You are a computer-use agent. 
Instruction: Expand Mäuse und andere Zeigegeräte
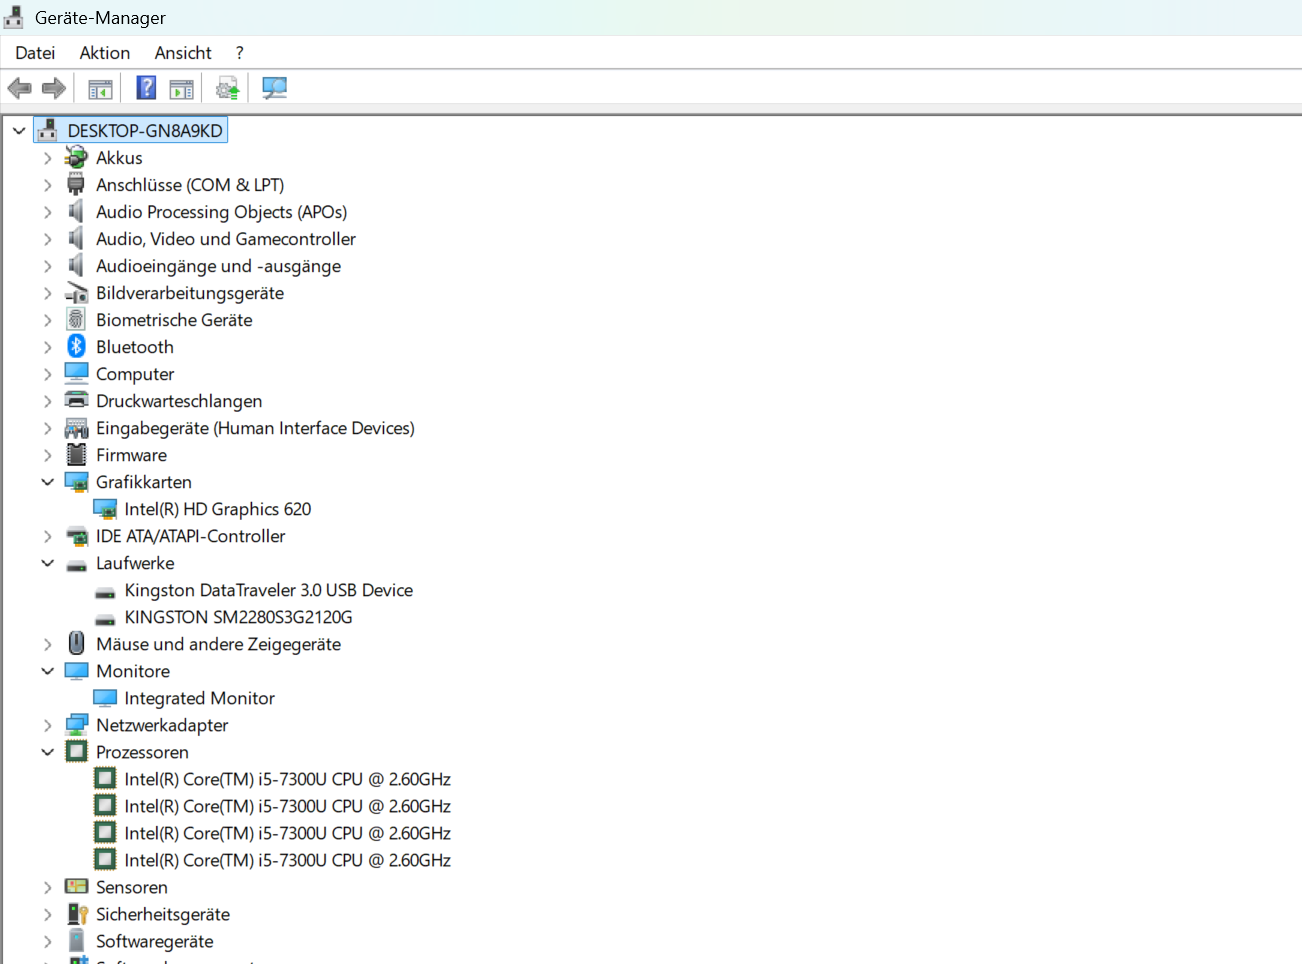coord(47,644)
